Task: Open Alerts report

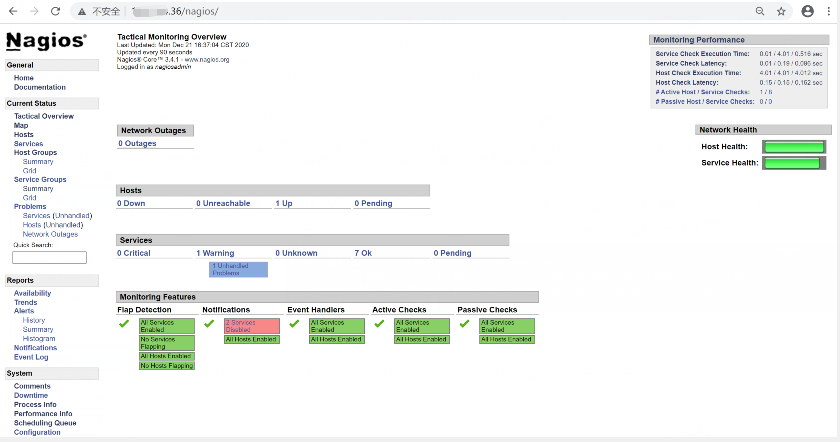Action: coord(24,311)
